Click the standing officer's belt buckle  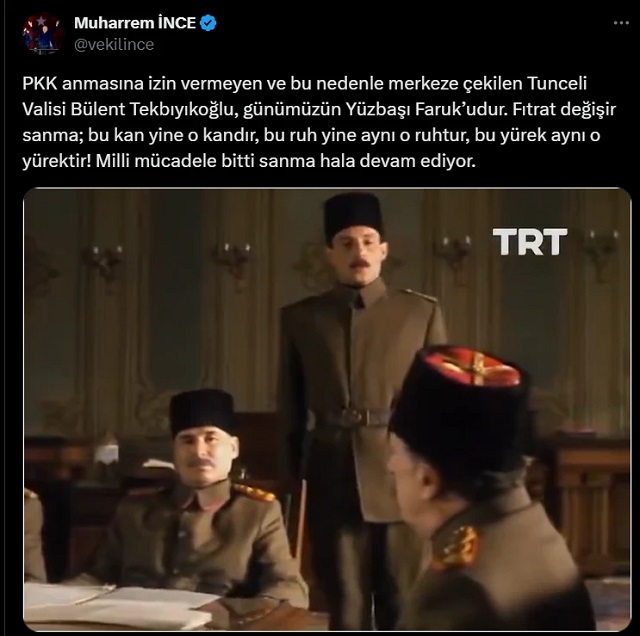(x=352, y=417)
